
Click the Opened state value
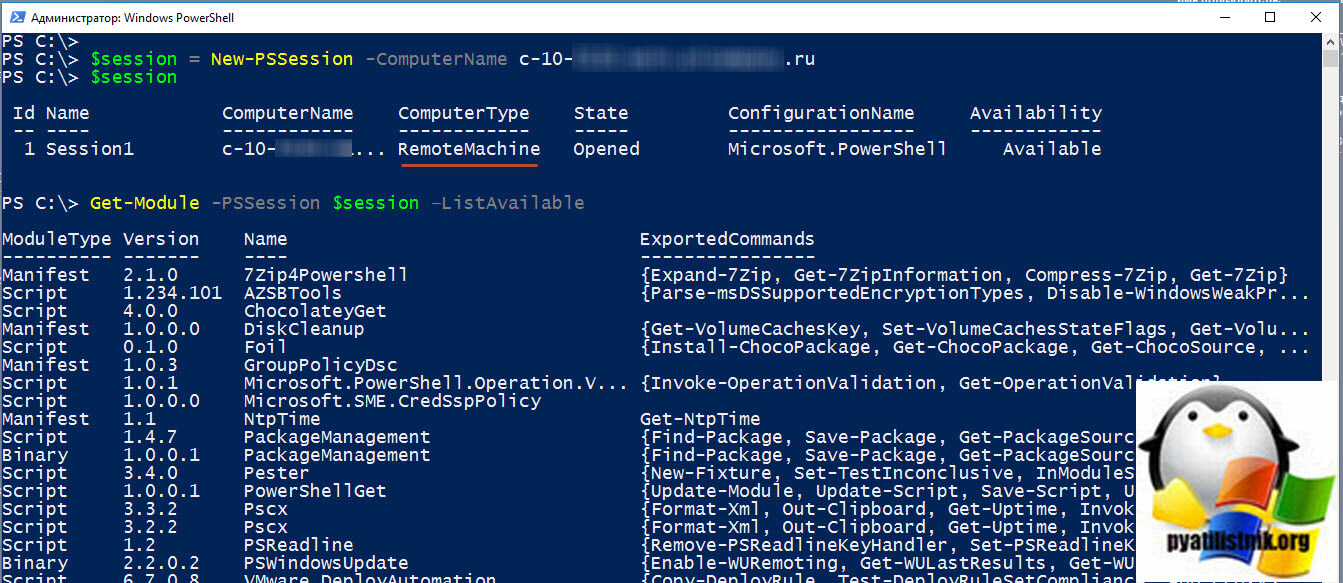point(606,149)
